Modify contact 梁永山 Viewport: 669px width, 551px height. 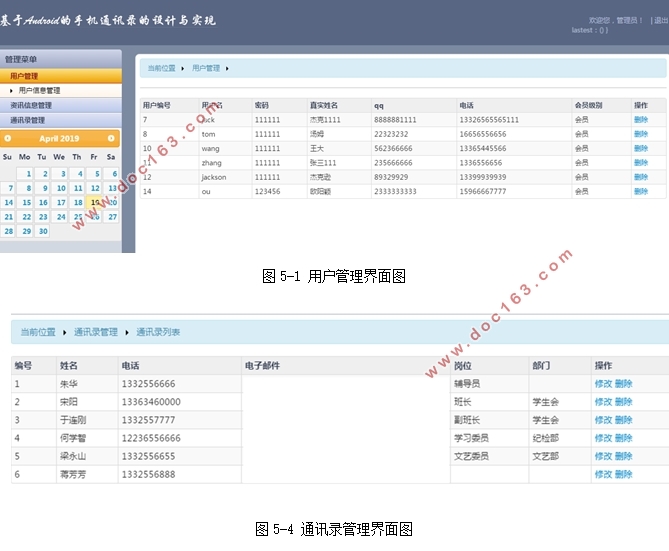(x=603, y=456)
